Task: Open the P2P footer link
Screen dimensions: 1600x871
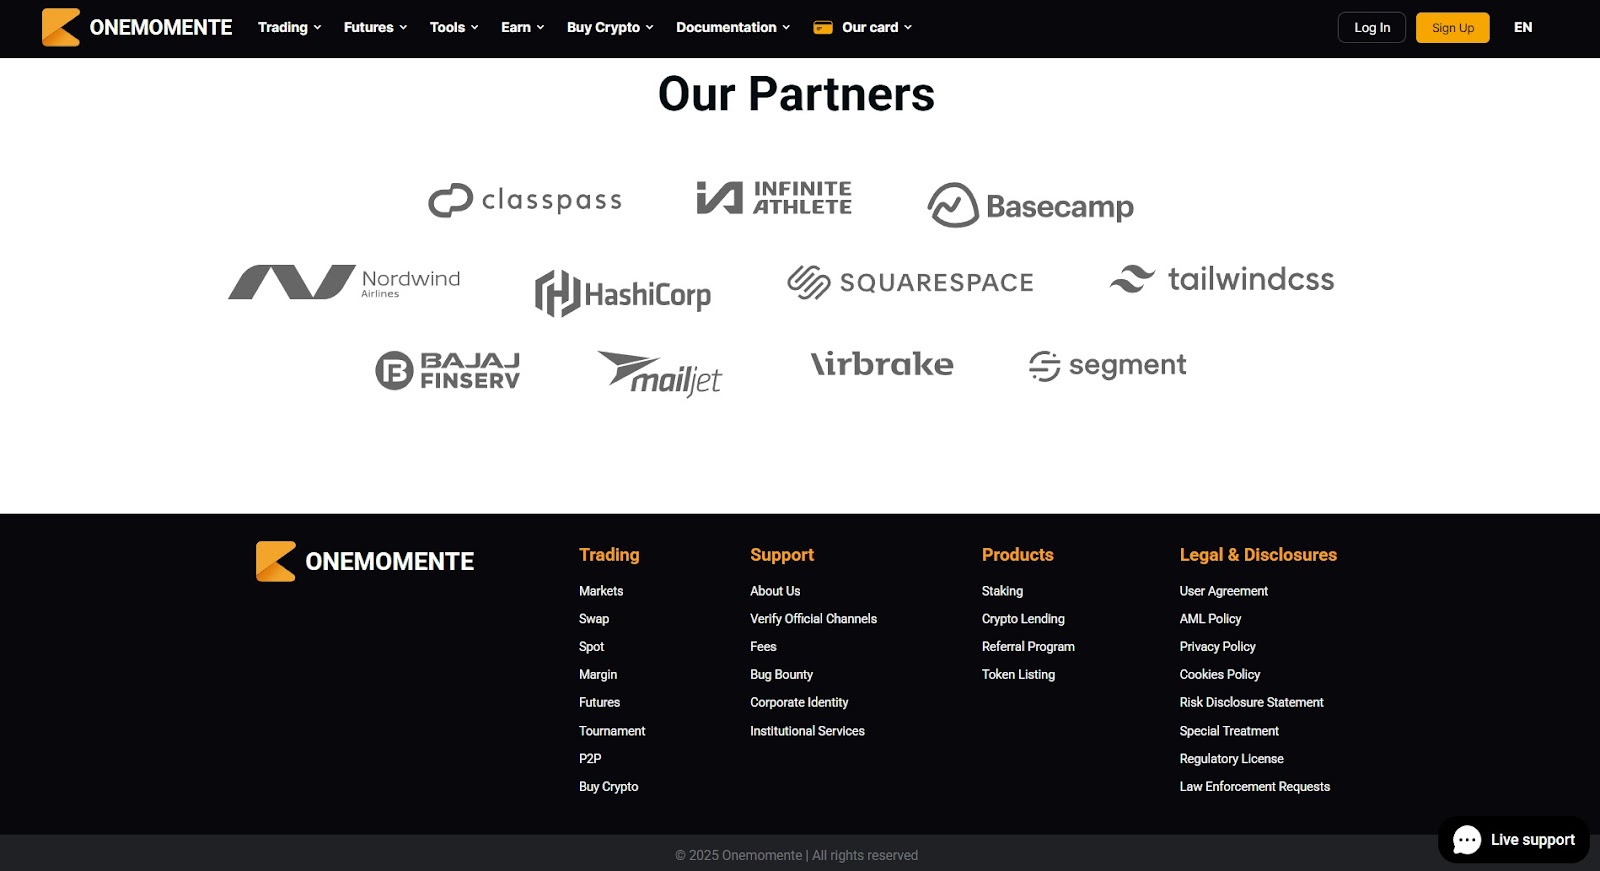Action: [590, 759]
